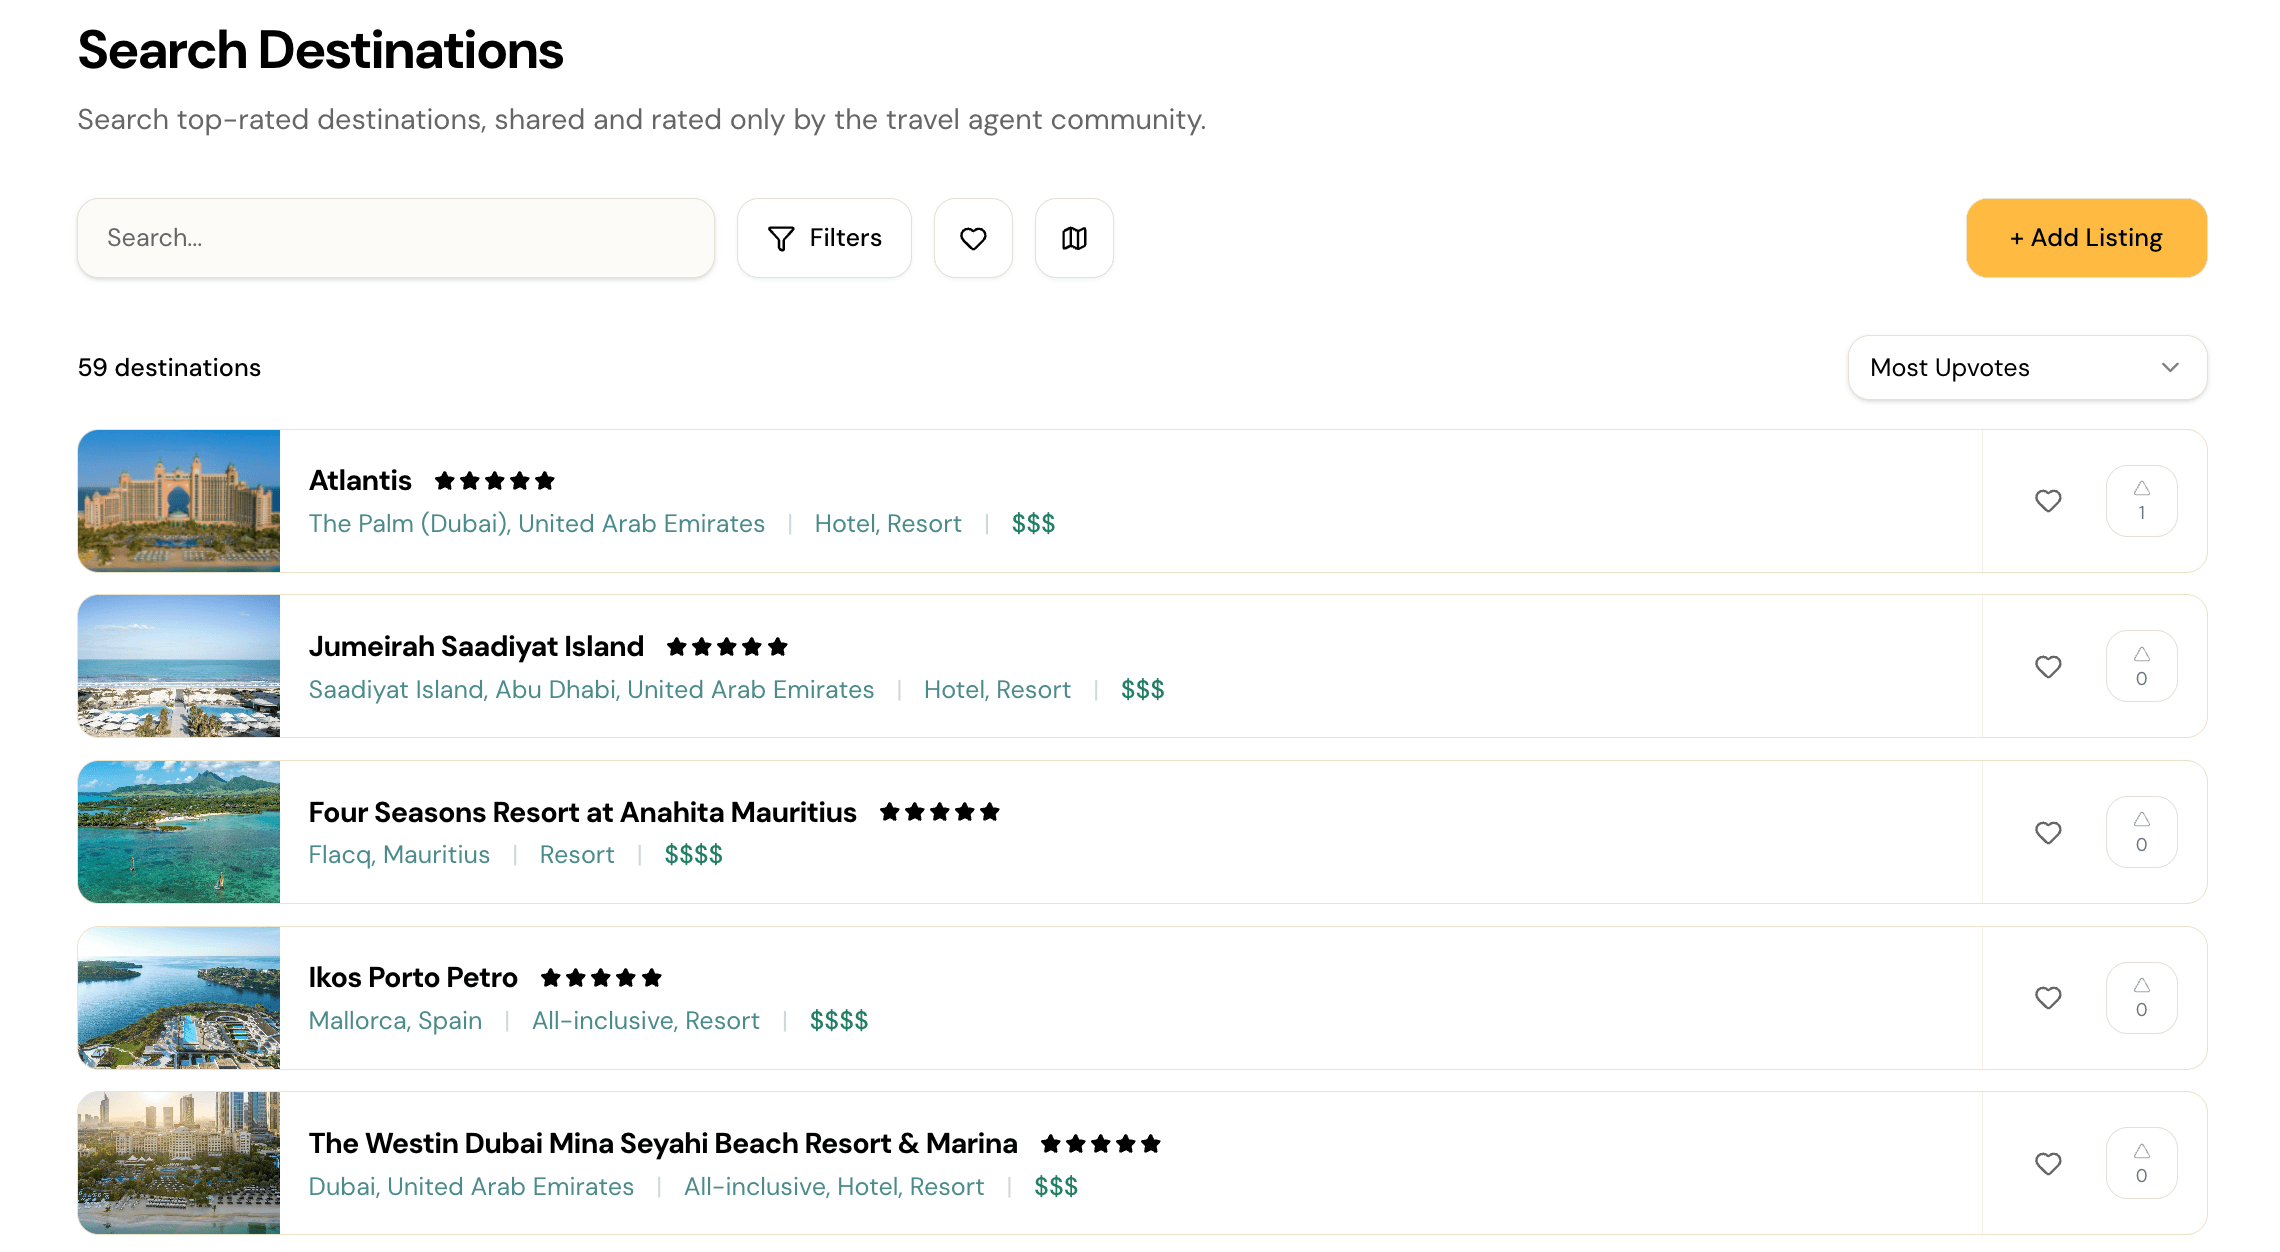The height and width of the screenshot is (1252, 2280).
Task: Upvote Jumeirah Saadiyat Island
Action: tap(2141, 666)
